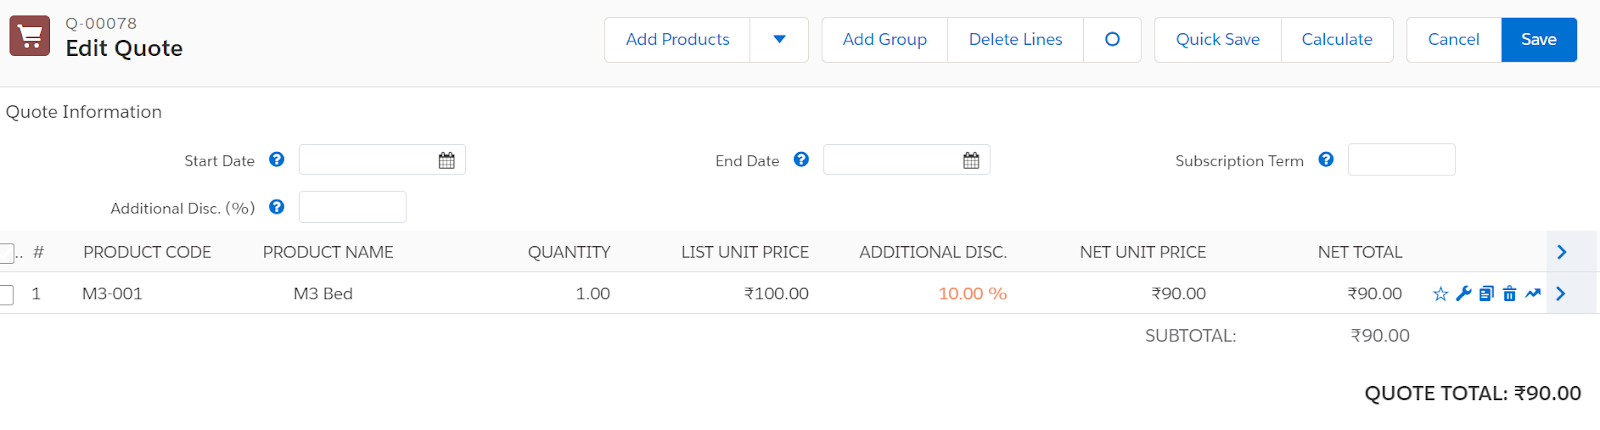The height and width of the screenshot is (430, 1600).
Task: Clone the M3 Bed quote line
Action: [x=1486, y=294]
